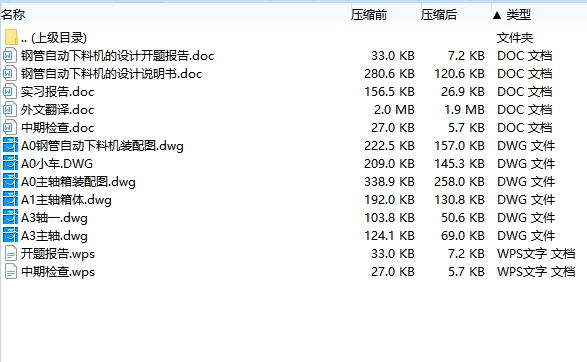587x362 pixels.
Task: Click the DWG icon beside A0主轴箱装配图.dwg
Action: [10, 182]
